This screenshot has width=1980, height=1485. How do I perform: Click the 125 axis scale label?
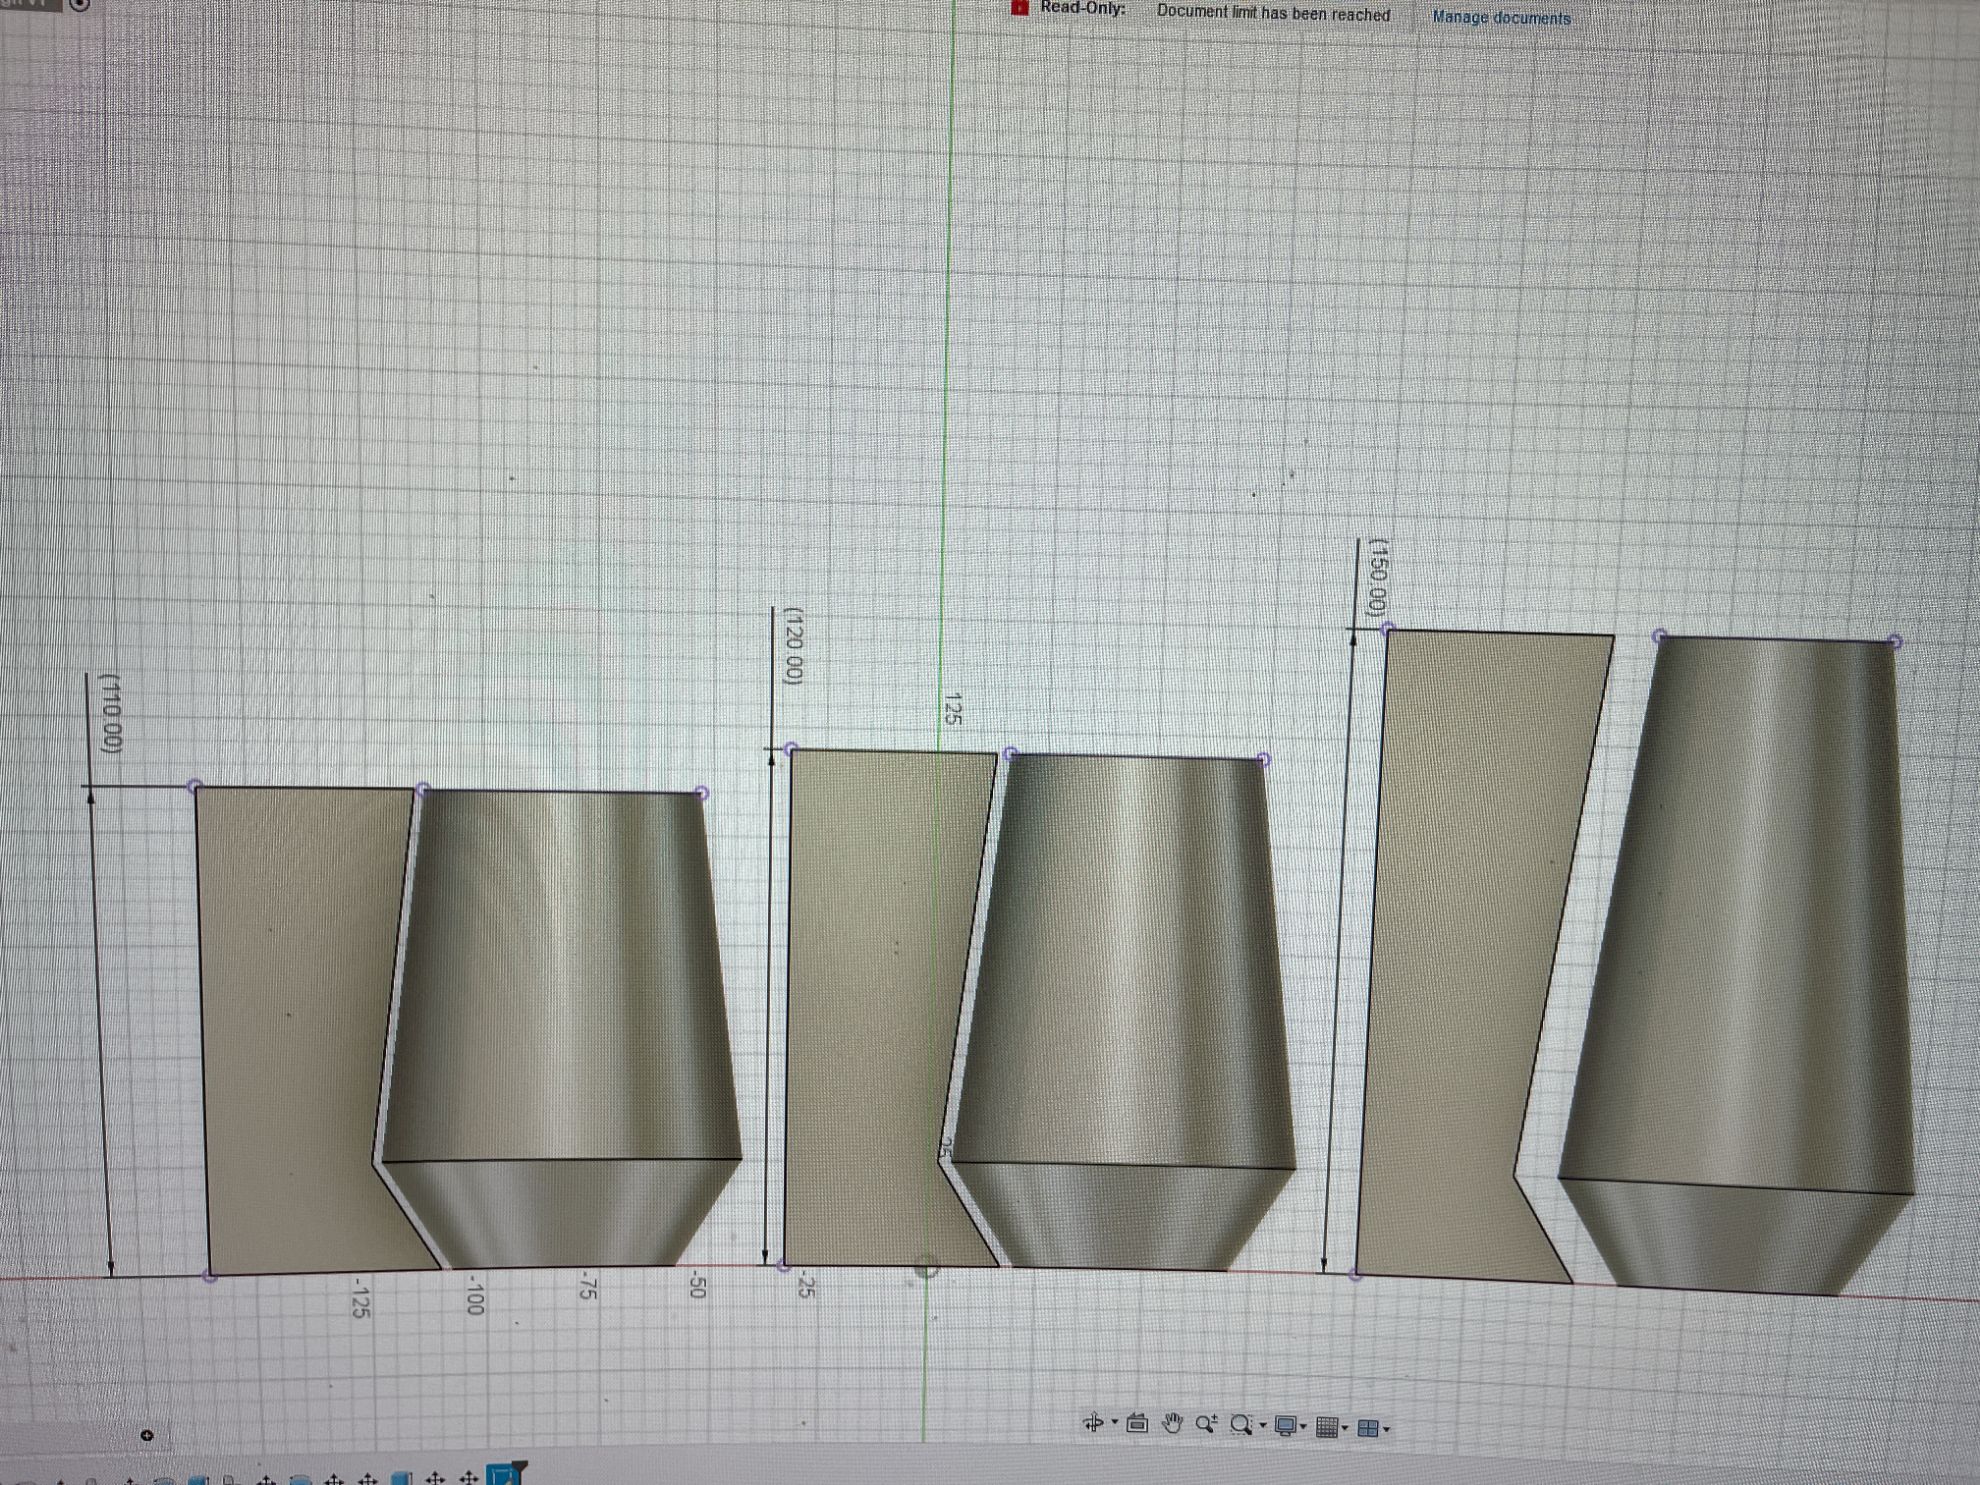click(x=951, y=708)
